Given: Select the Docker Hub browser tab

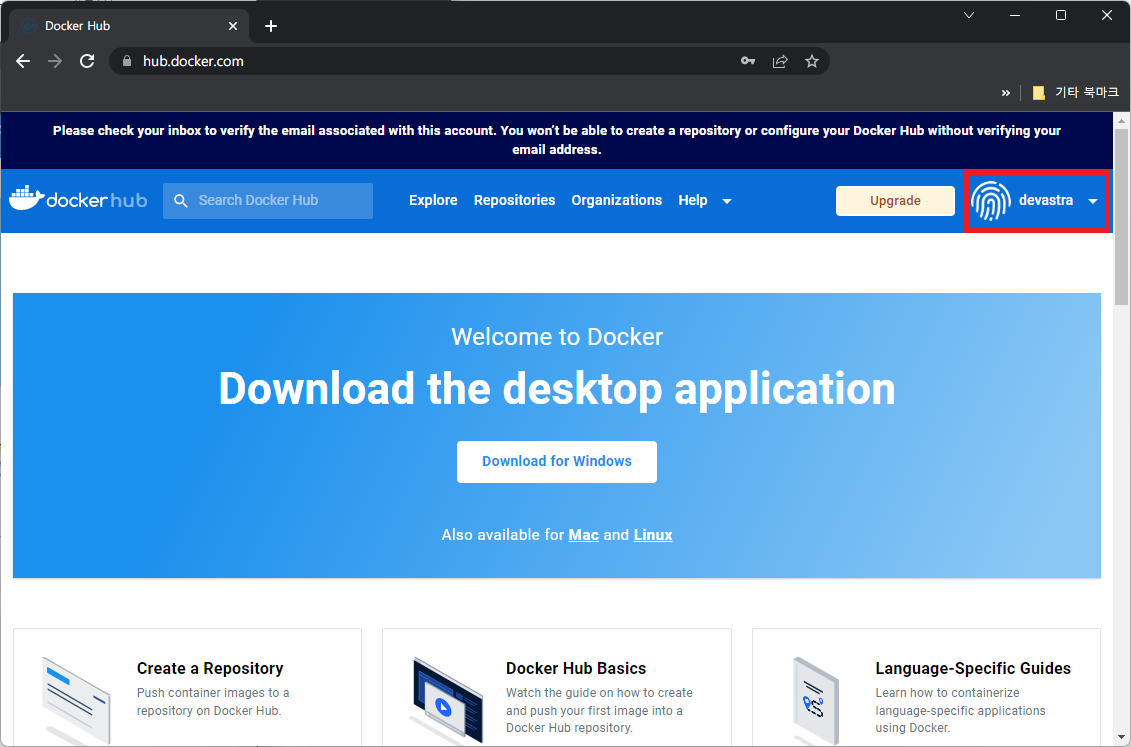Looking at the screenshot, I should [130, 26].
